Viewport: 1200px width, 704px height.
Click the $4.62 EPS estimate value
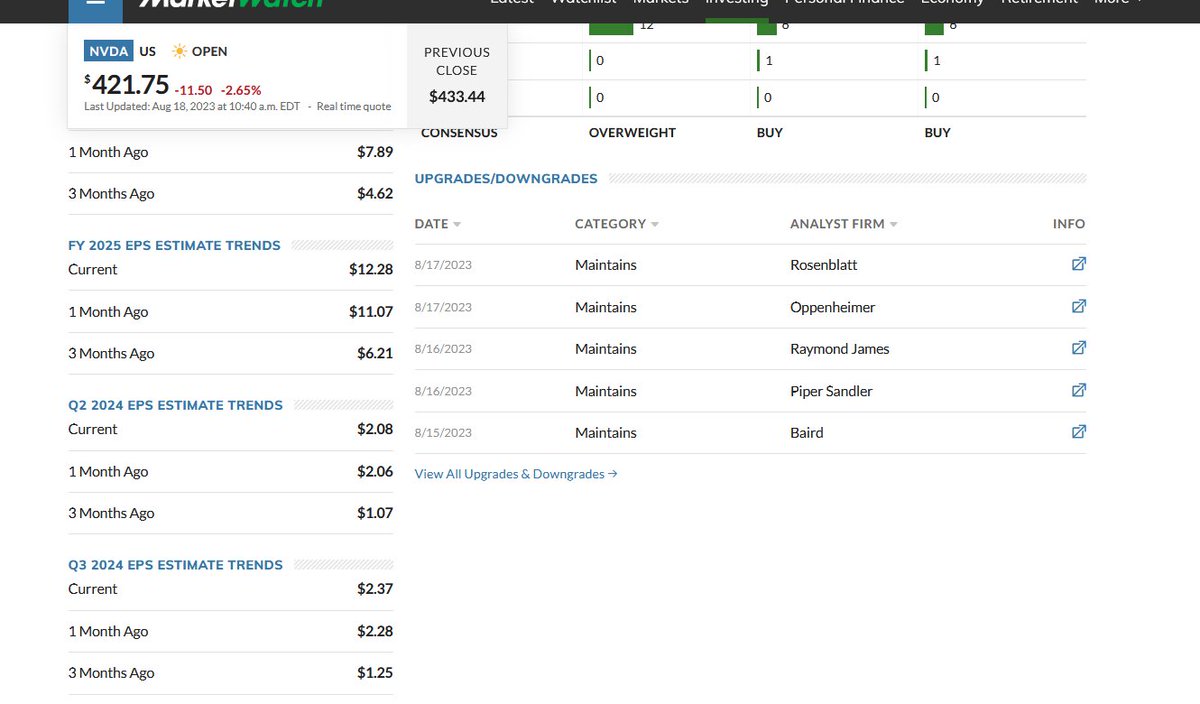click(375, 194)
